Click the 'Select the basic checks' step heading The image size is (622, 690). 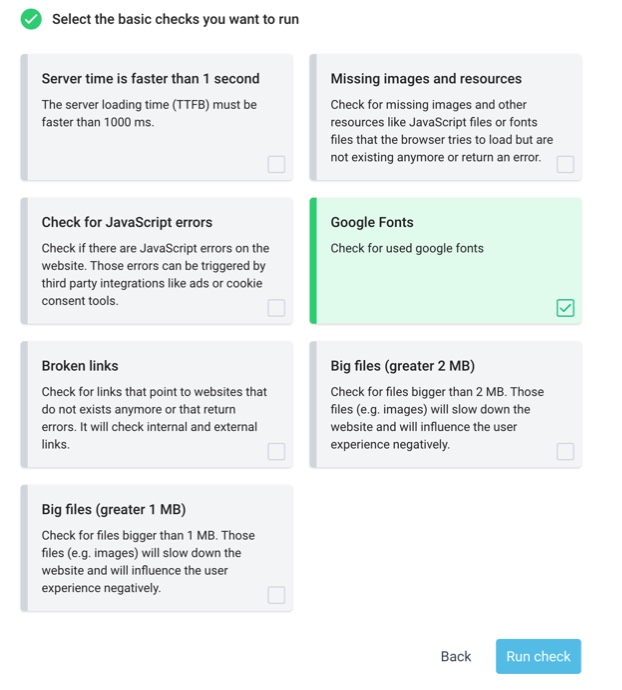pos(176,19)
